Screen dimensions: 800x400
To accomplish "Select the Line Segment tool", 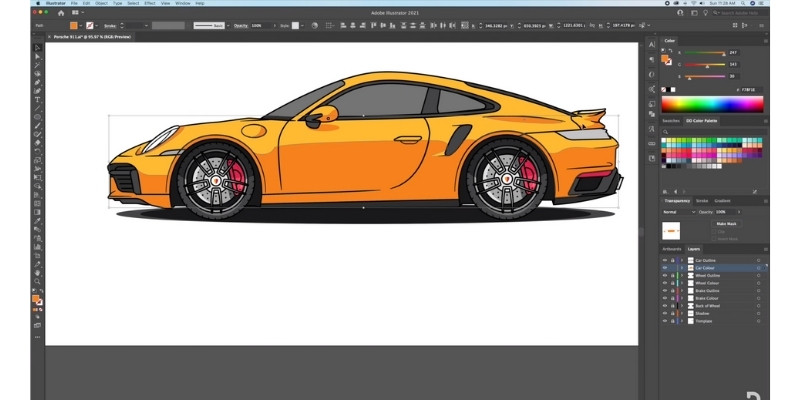I will (37, 108).
